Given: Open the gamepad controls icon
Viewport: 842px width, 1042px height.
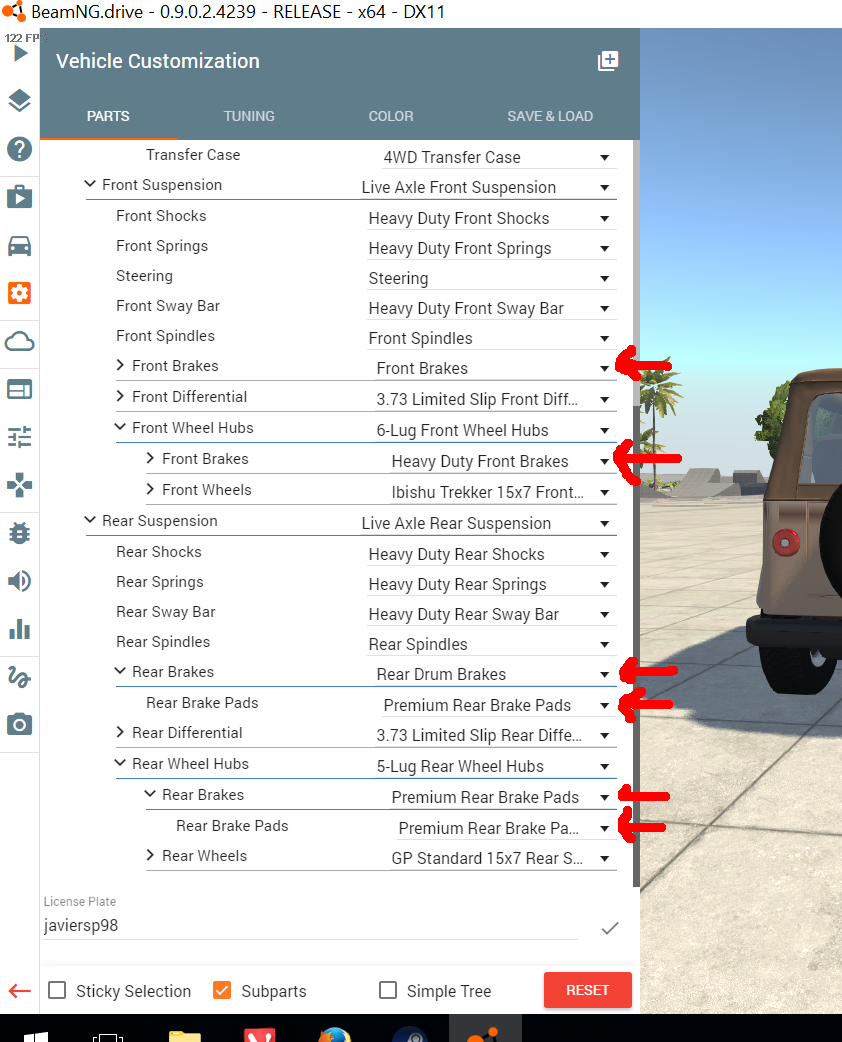Looking at the screenshot, I should click(19, 485).
